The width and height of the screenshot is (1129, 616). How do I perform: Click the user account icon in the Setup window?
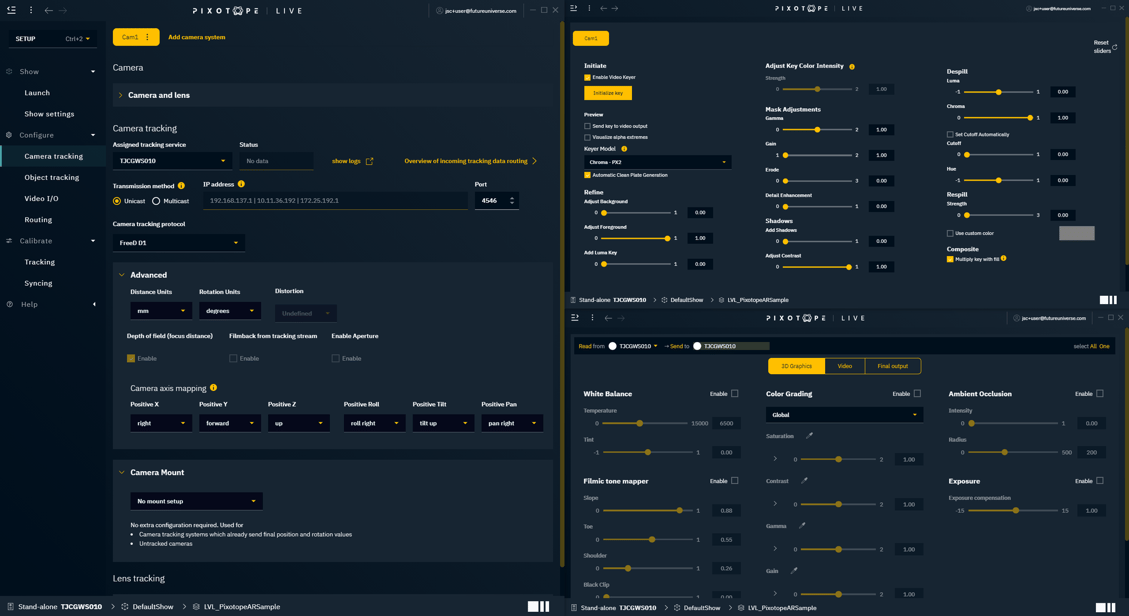439,11
